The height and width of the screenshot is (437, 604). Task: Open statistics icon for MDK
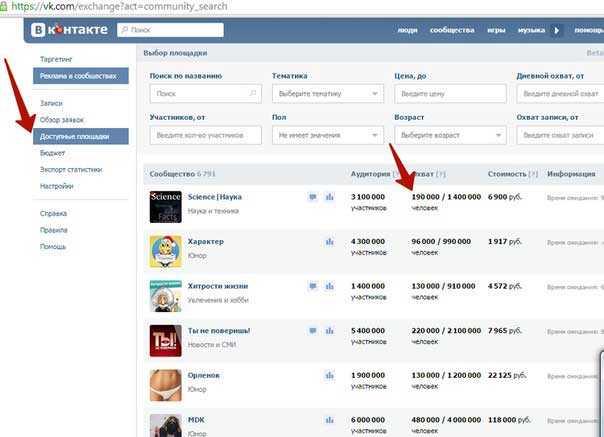(x=330, y=420)
